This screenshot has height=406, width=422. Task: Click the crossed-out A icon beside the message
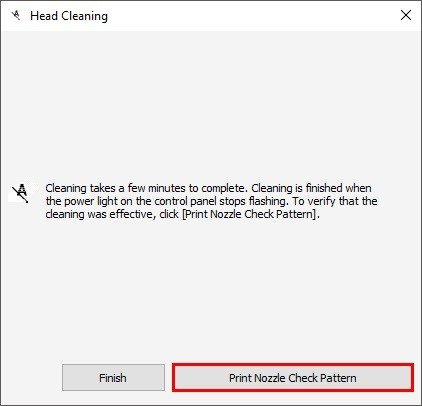click(x=21, y=193)
